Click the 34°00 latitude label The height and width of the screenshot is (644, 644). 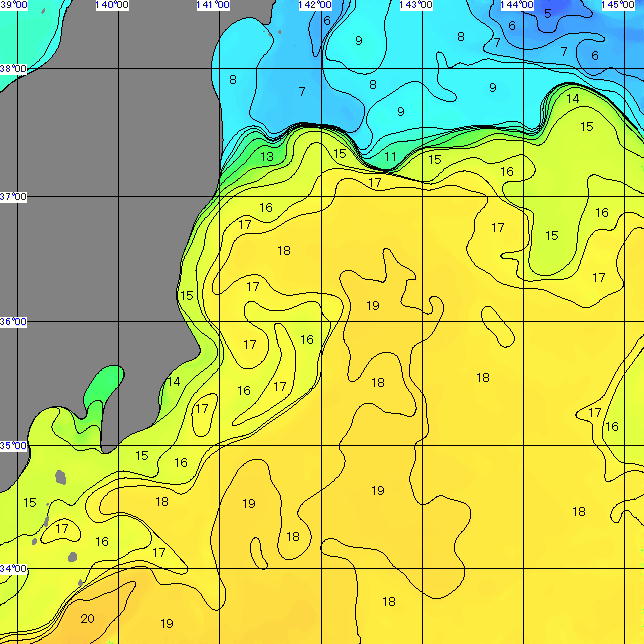tap(13, 569)
